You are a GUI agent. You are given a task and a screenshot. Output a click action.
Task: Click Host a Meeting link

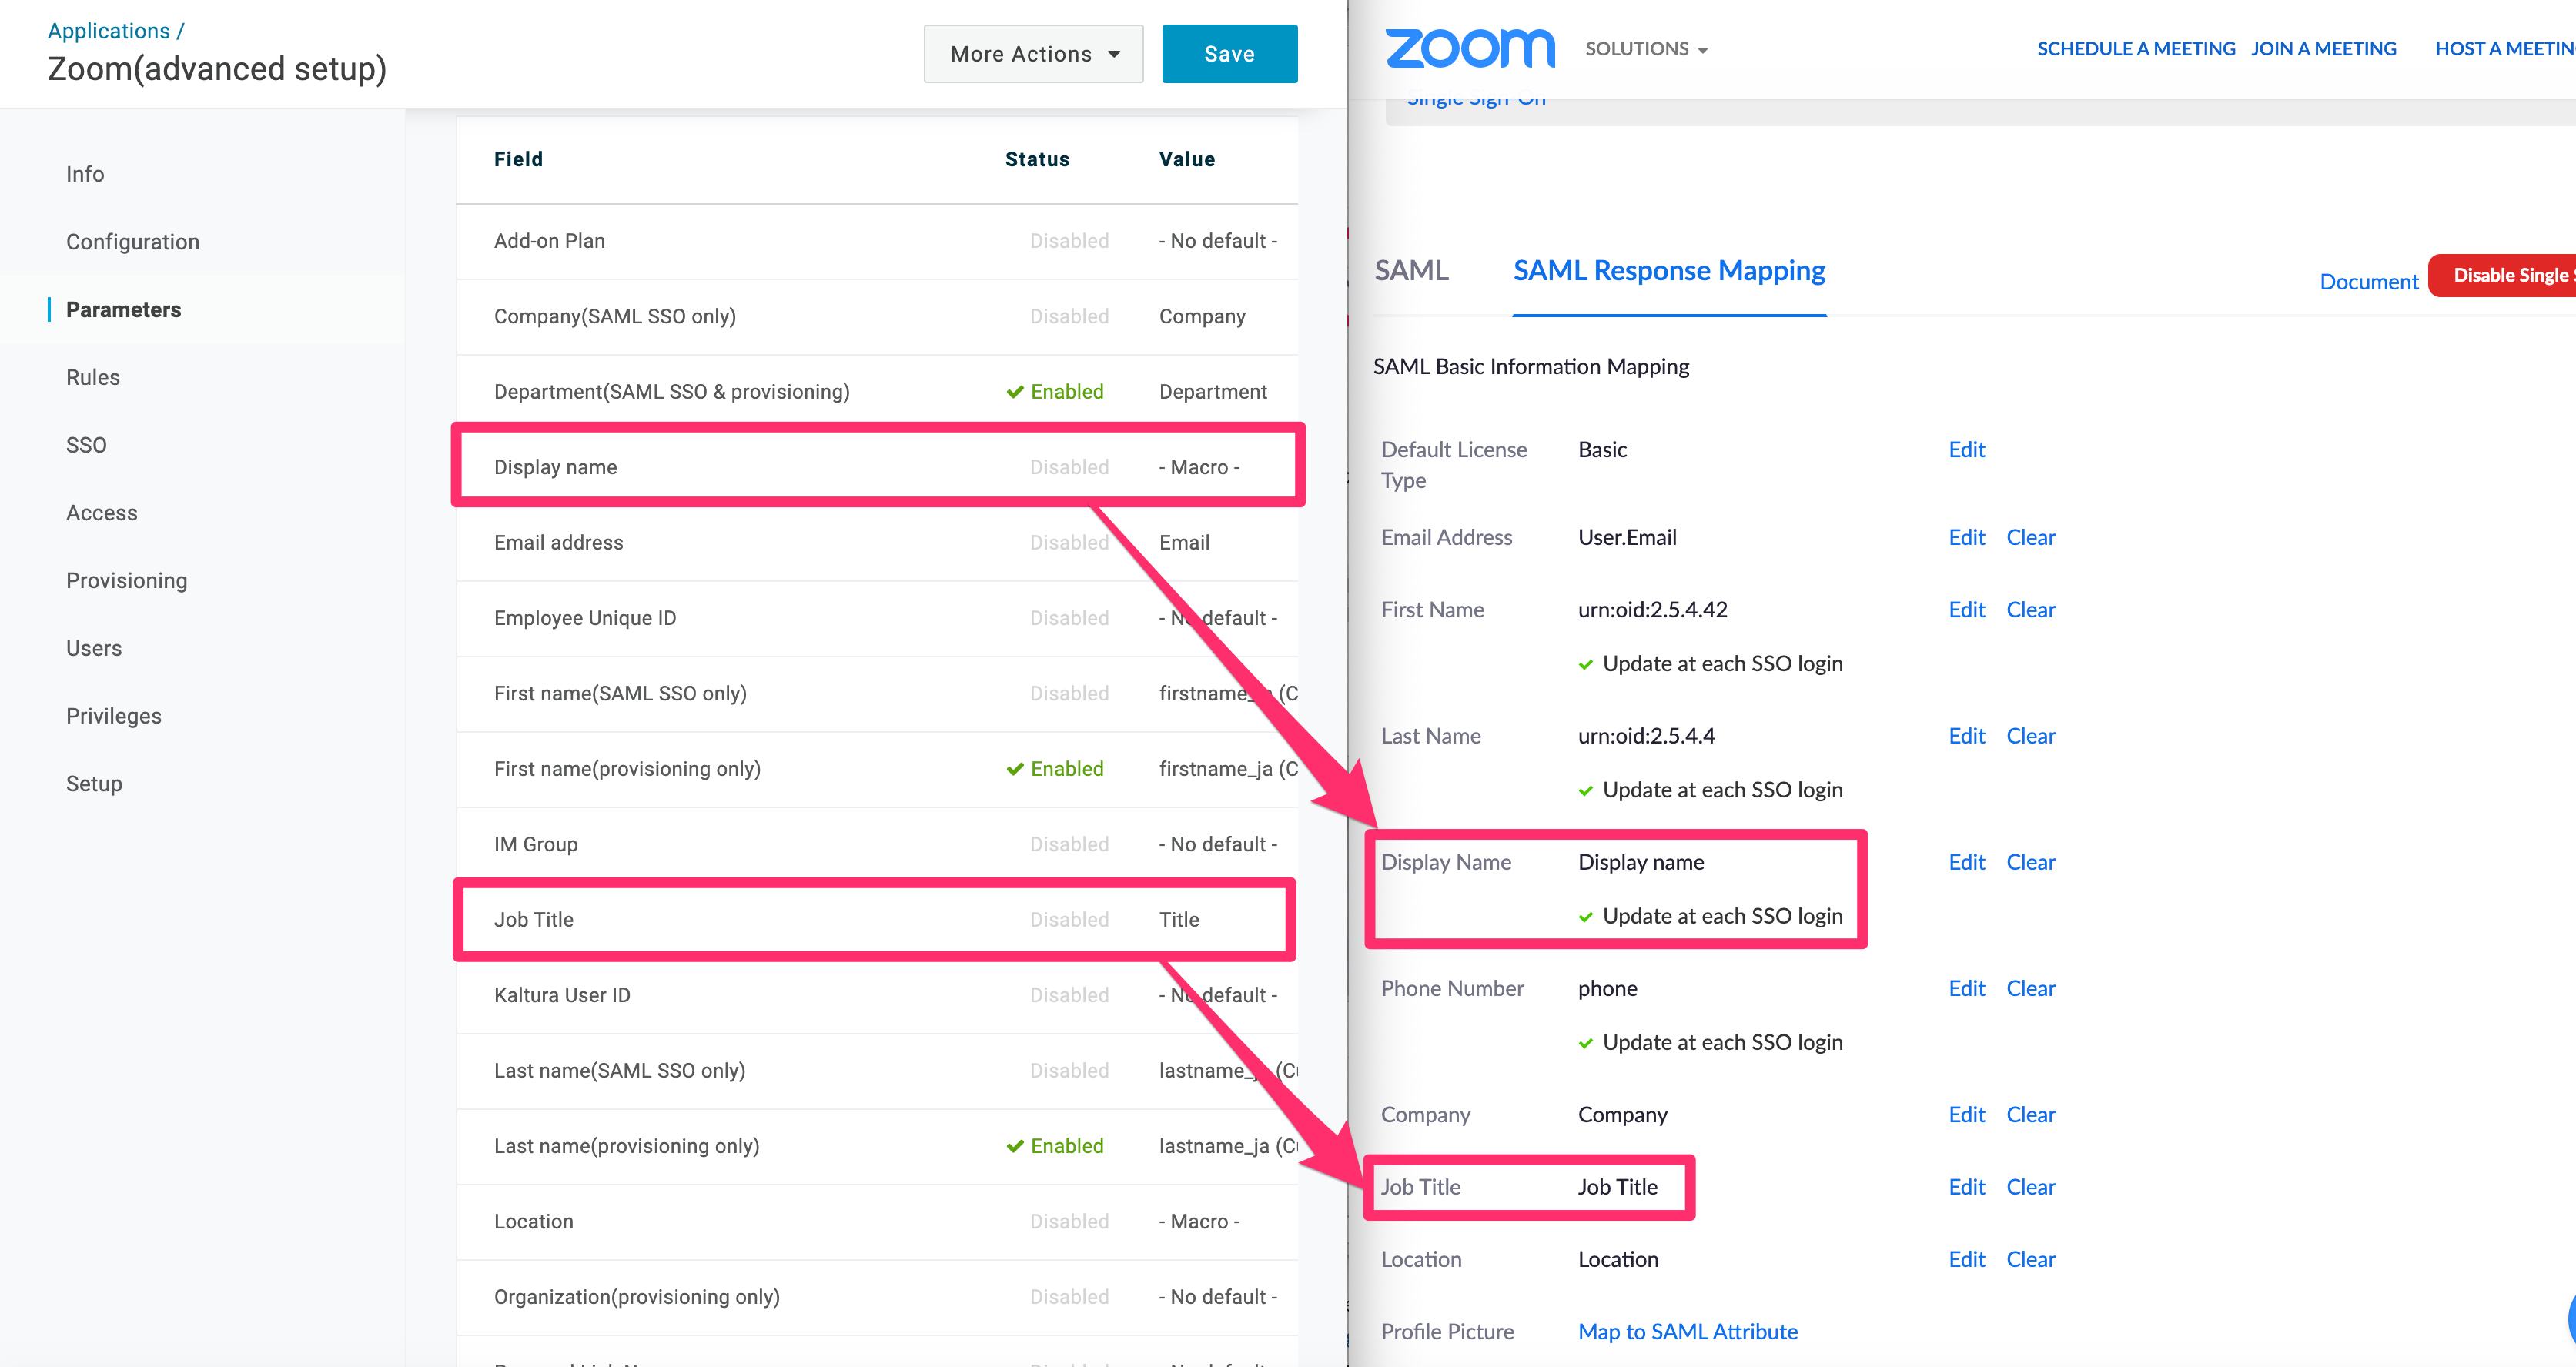tap(2504, 49)
